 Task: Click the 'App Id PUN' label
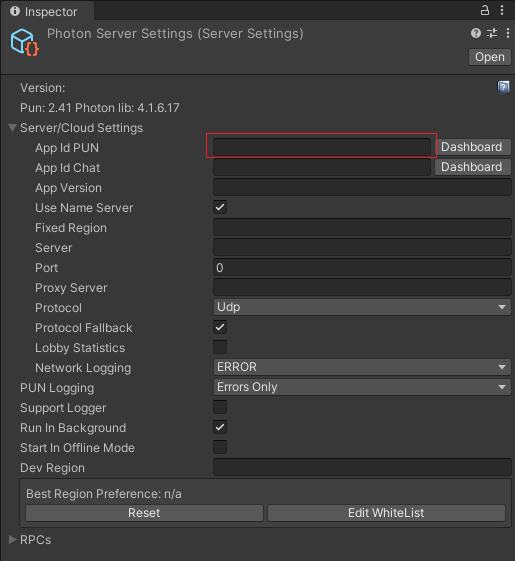coord(67,148)
